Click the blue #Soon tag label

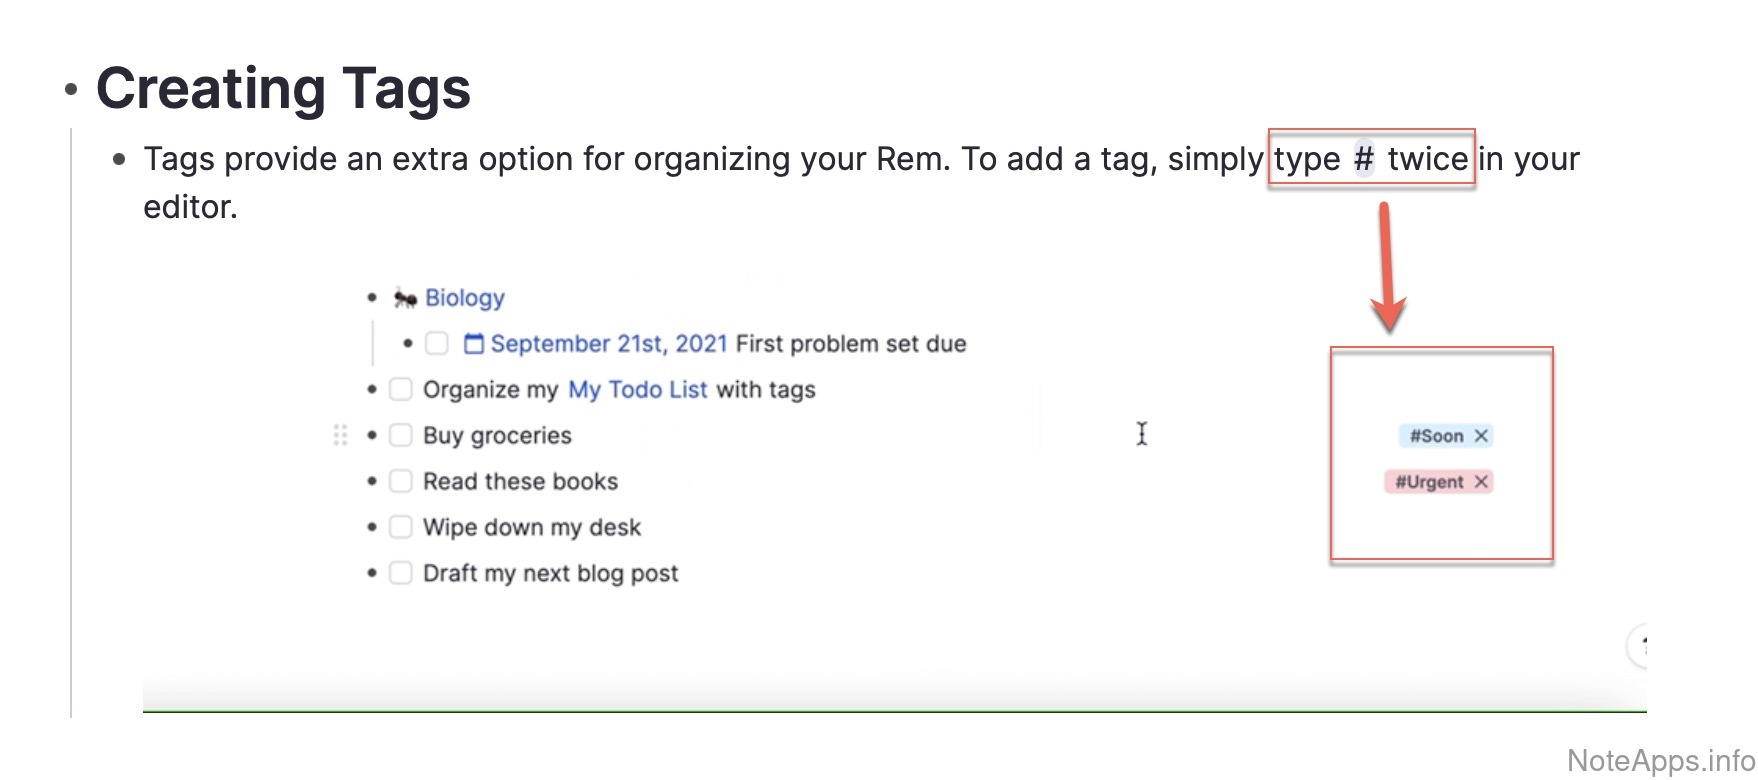(1436, 436)
